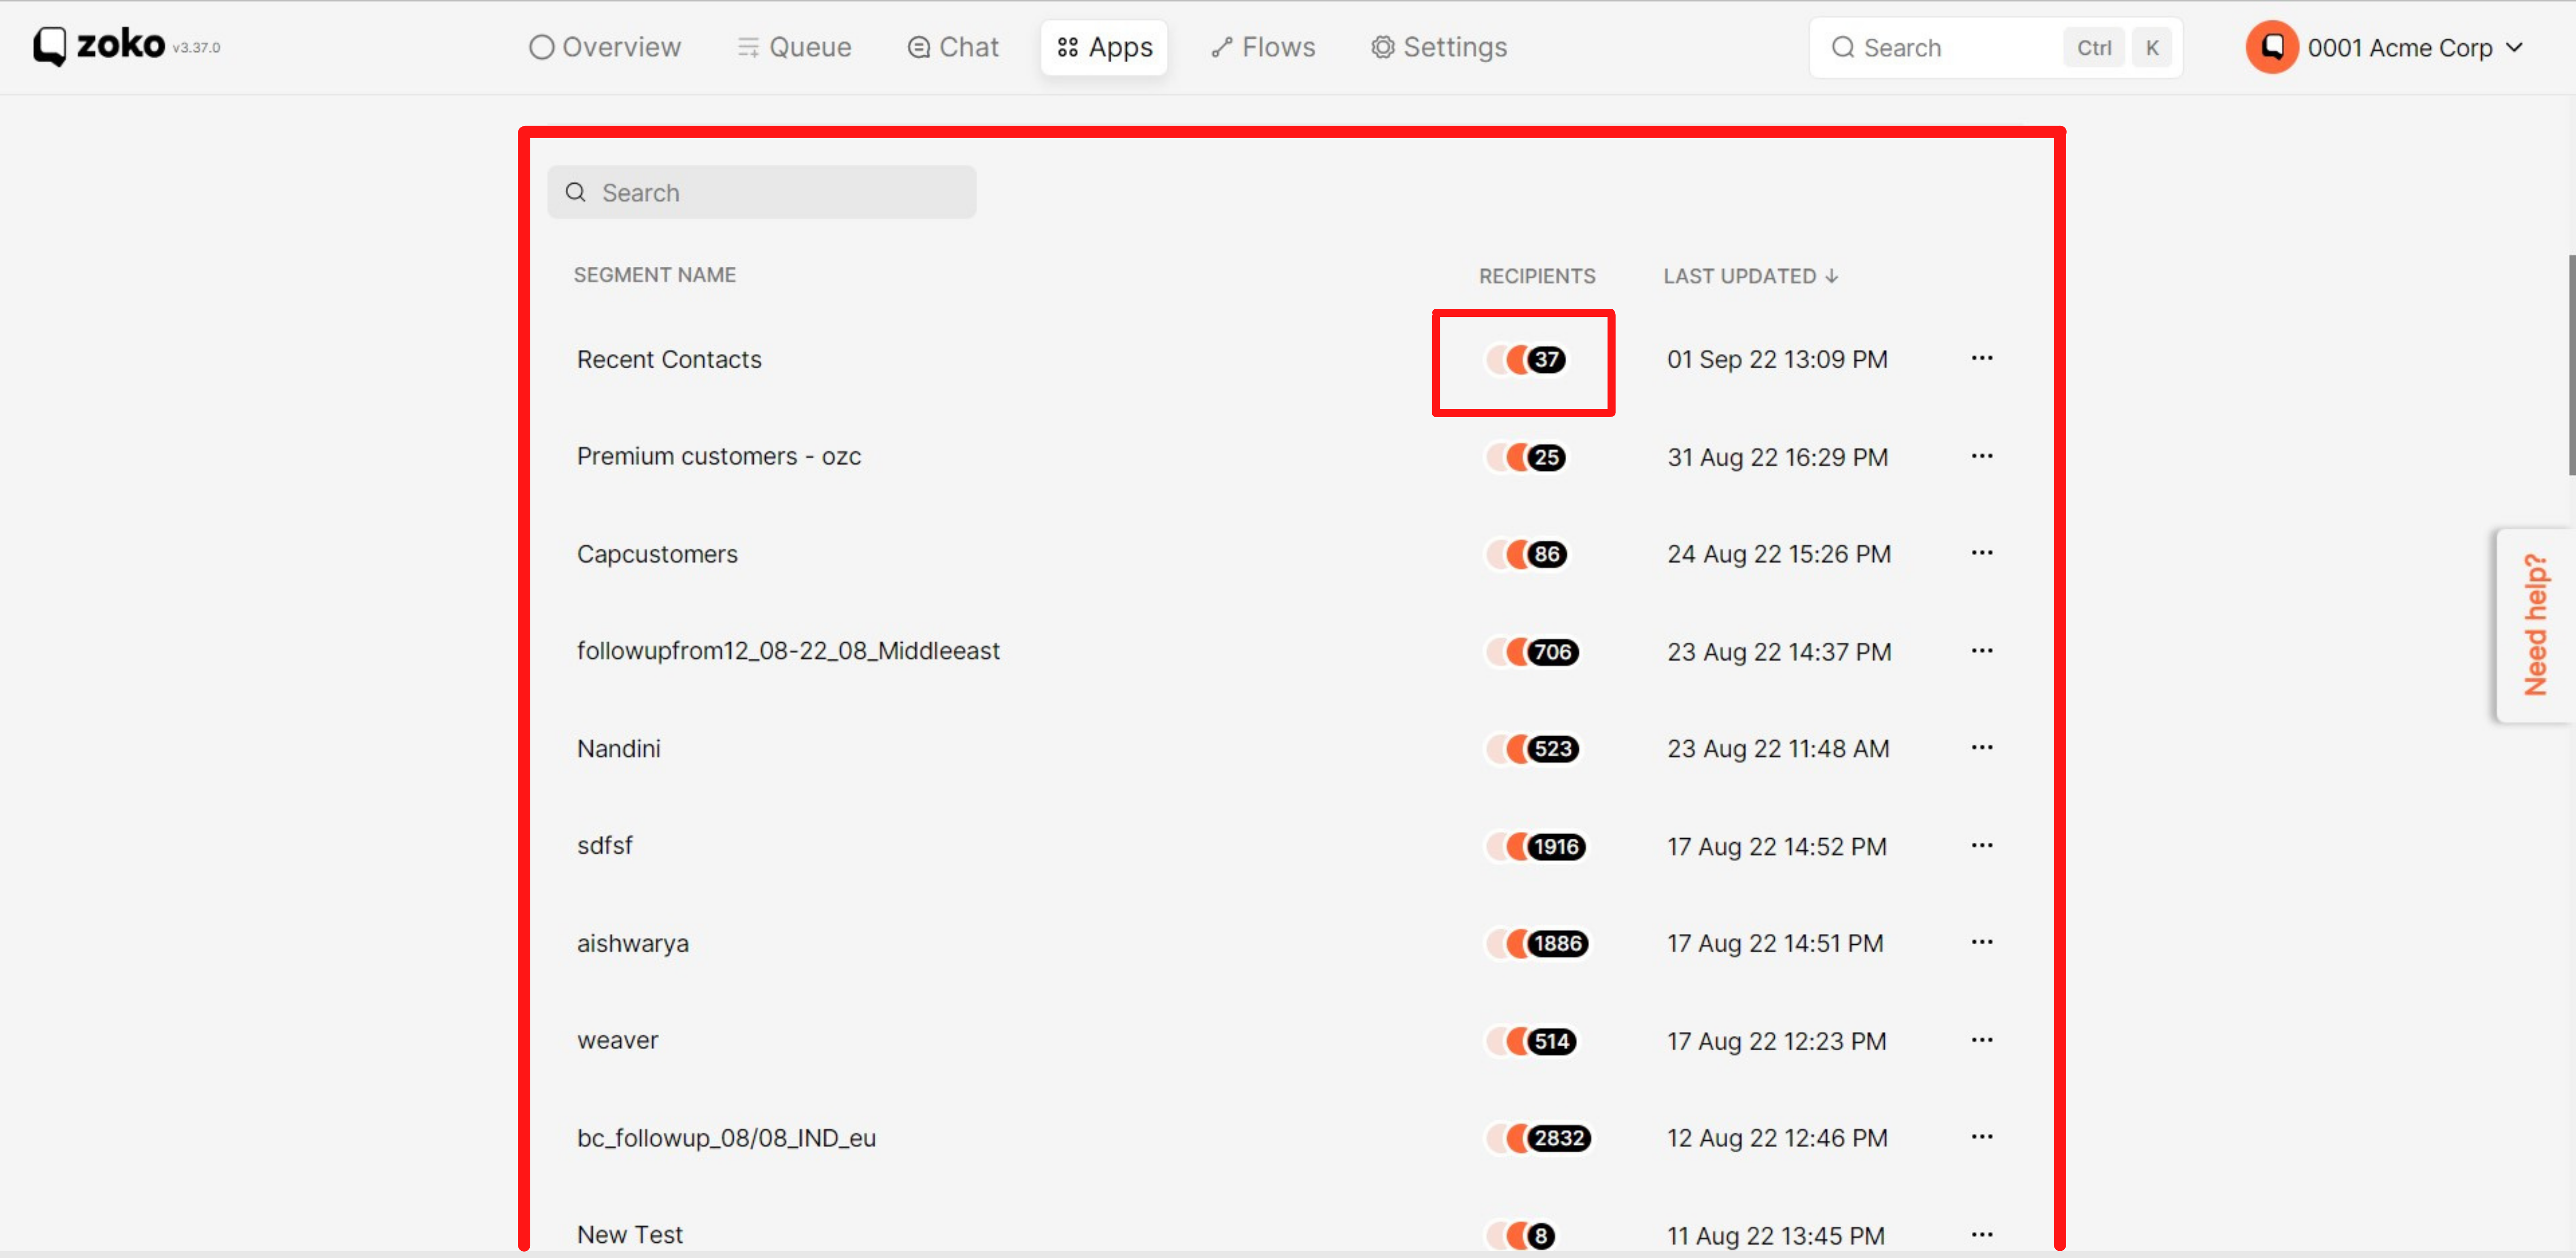Click the Ctrl shortcut key badge
The image size is (2576, 1258).
2094,47
